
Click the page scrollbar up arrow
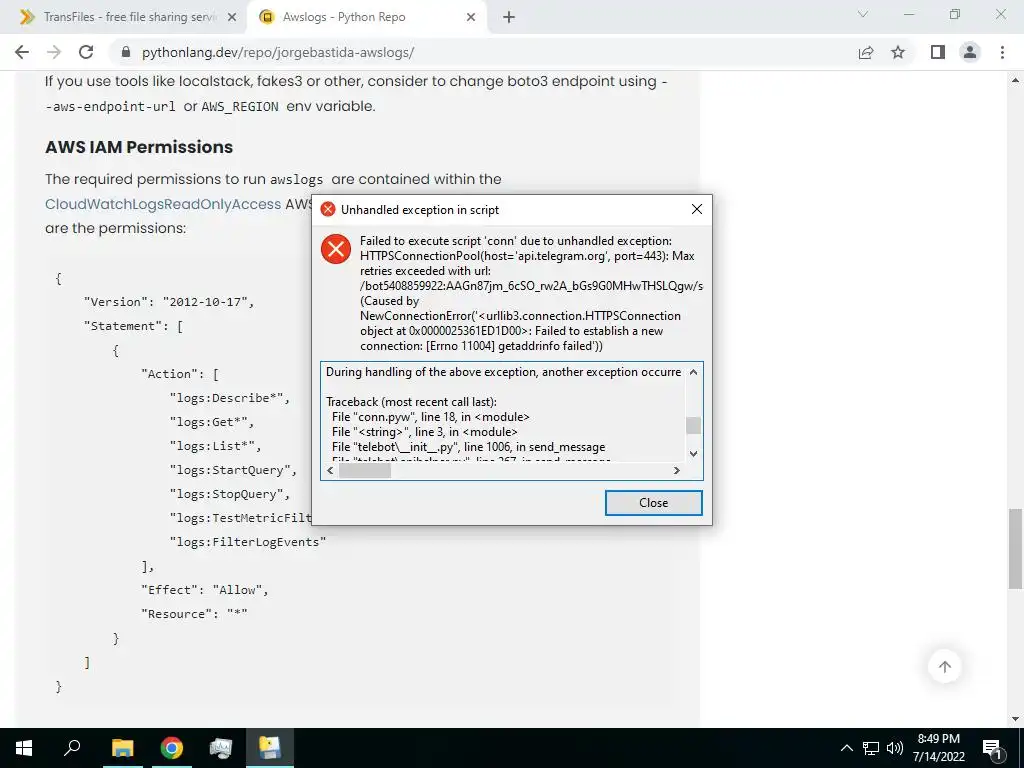click(1015, 80)
